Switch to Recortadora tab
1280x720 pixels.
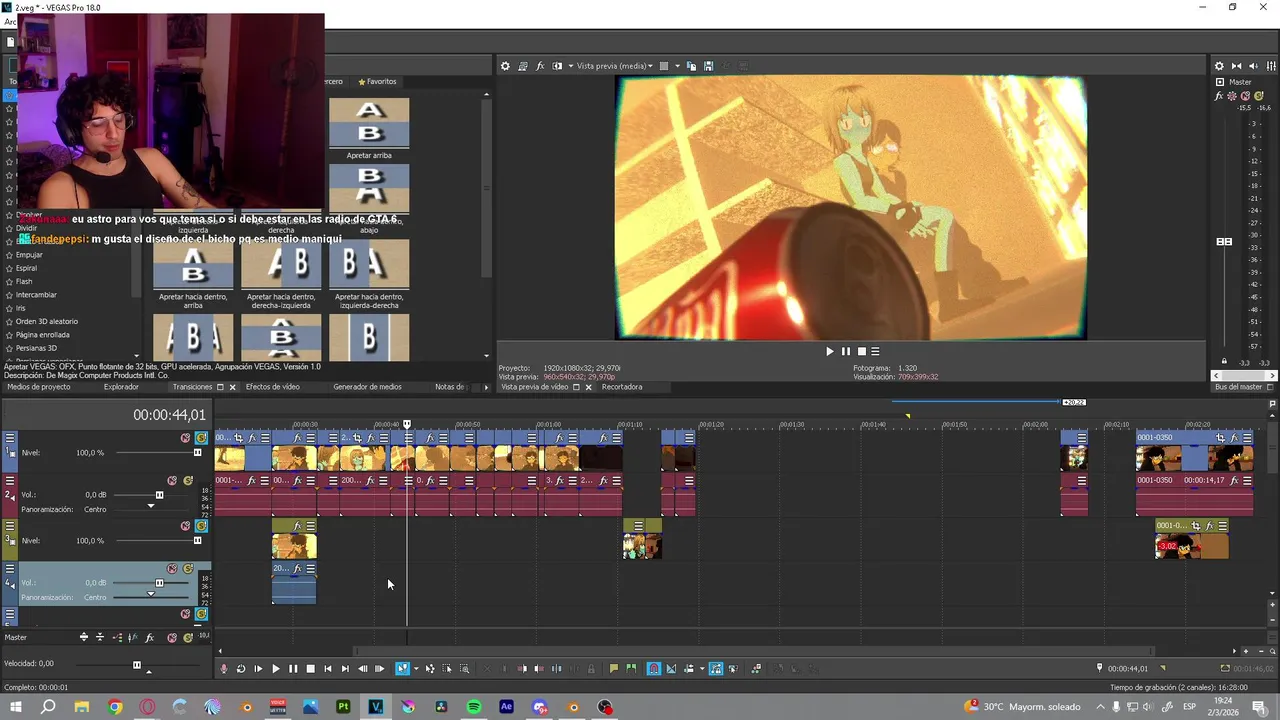point(622,387)
